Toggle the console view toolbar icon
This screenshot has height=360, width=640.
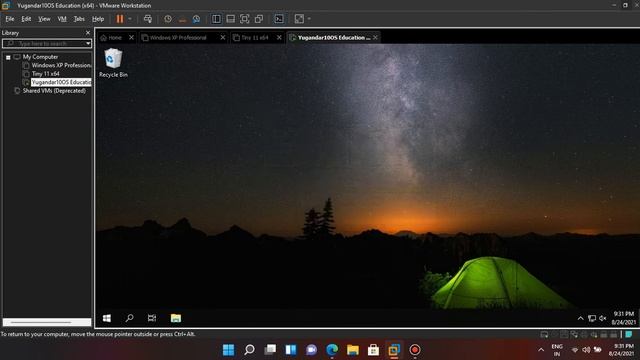pos(279,19)
